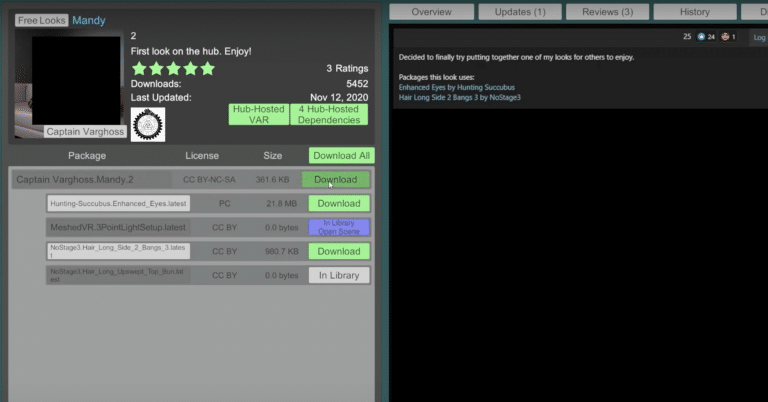This screenshot has width=768, height=402.
Task: Switch to the History tab
Action: [x=695, y=12]
